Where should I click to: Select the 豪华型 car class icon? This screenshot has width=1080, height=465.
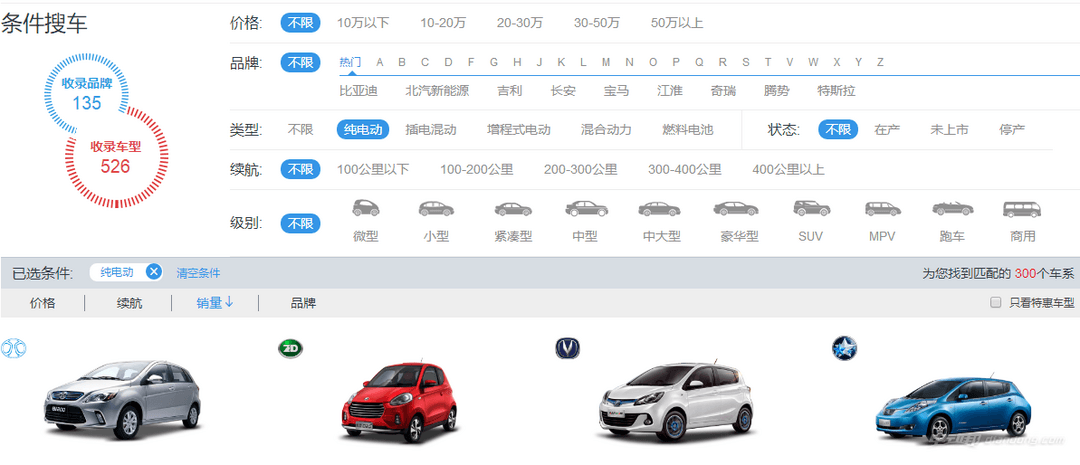(x=736, y=209)
